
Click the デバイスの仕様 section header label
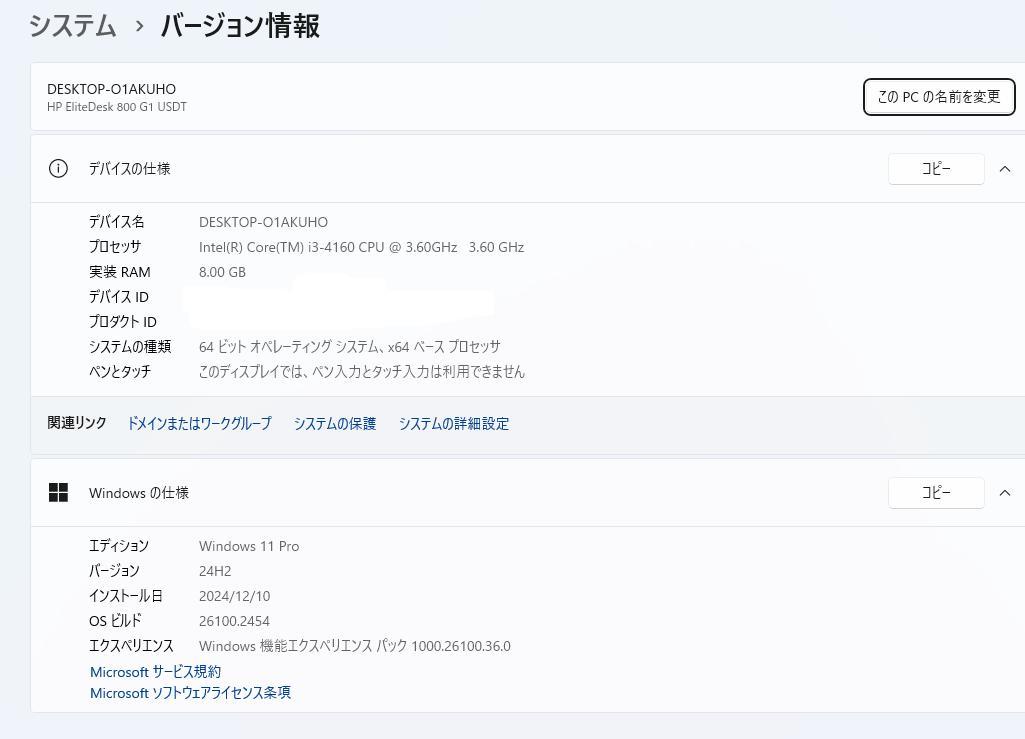tap(129, 169)
